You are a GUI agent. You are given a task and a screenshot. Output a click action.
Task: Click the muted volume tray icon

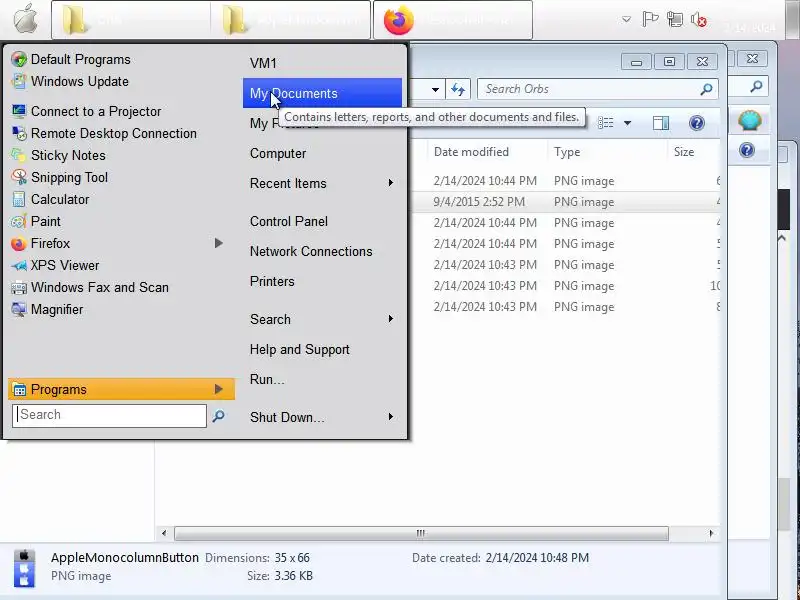click(x=698, y=20)
